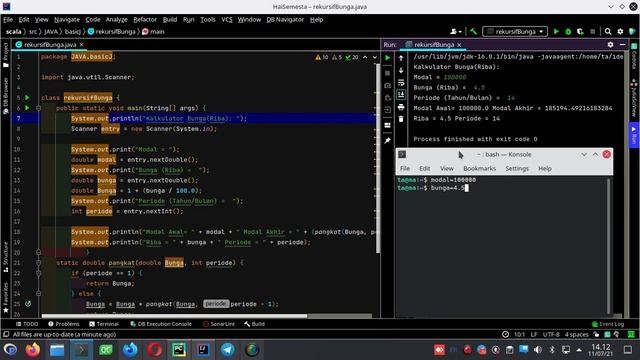Collapse main method fold marker line 6
Image resolution: width=640 pixels, height=360 pixels.
[38, 108]
